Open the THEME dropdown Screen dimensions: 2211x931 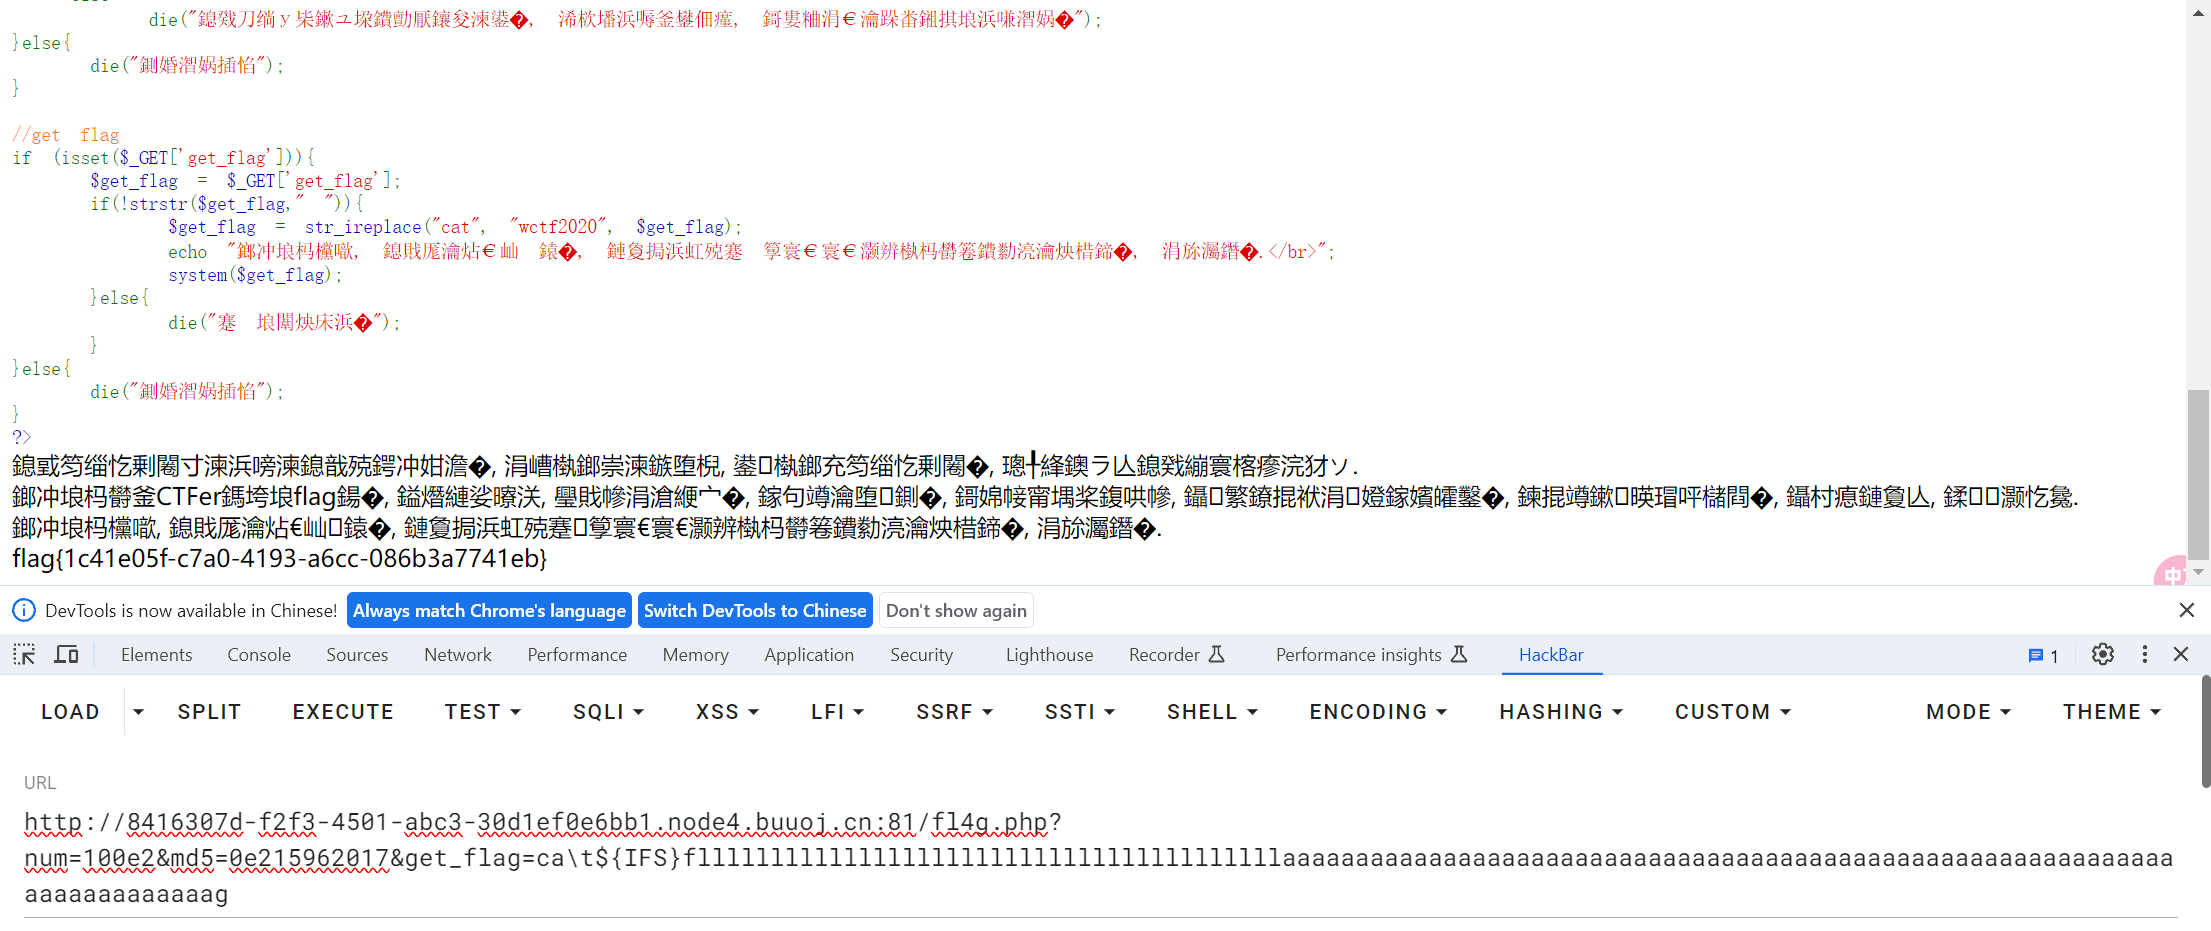2112,712
